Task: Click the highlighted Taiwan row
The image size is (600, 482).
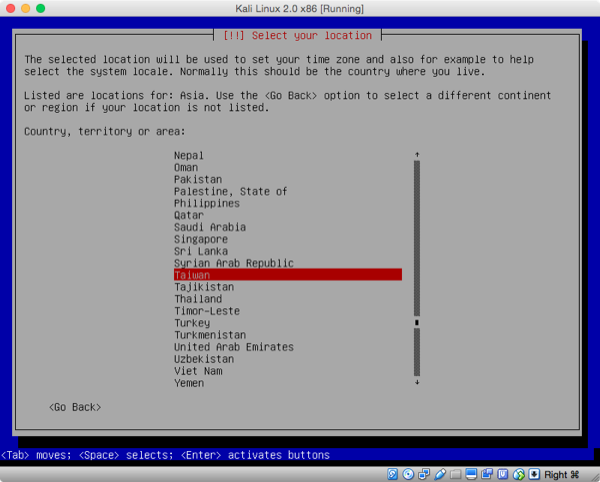Action: 288,275
